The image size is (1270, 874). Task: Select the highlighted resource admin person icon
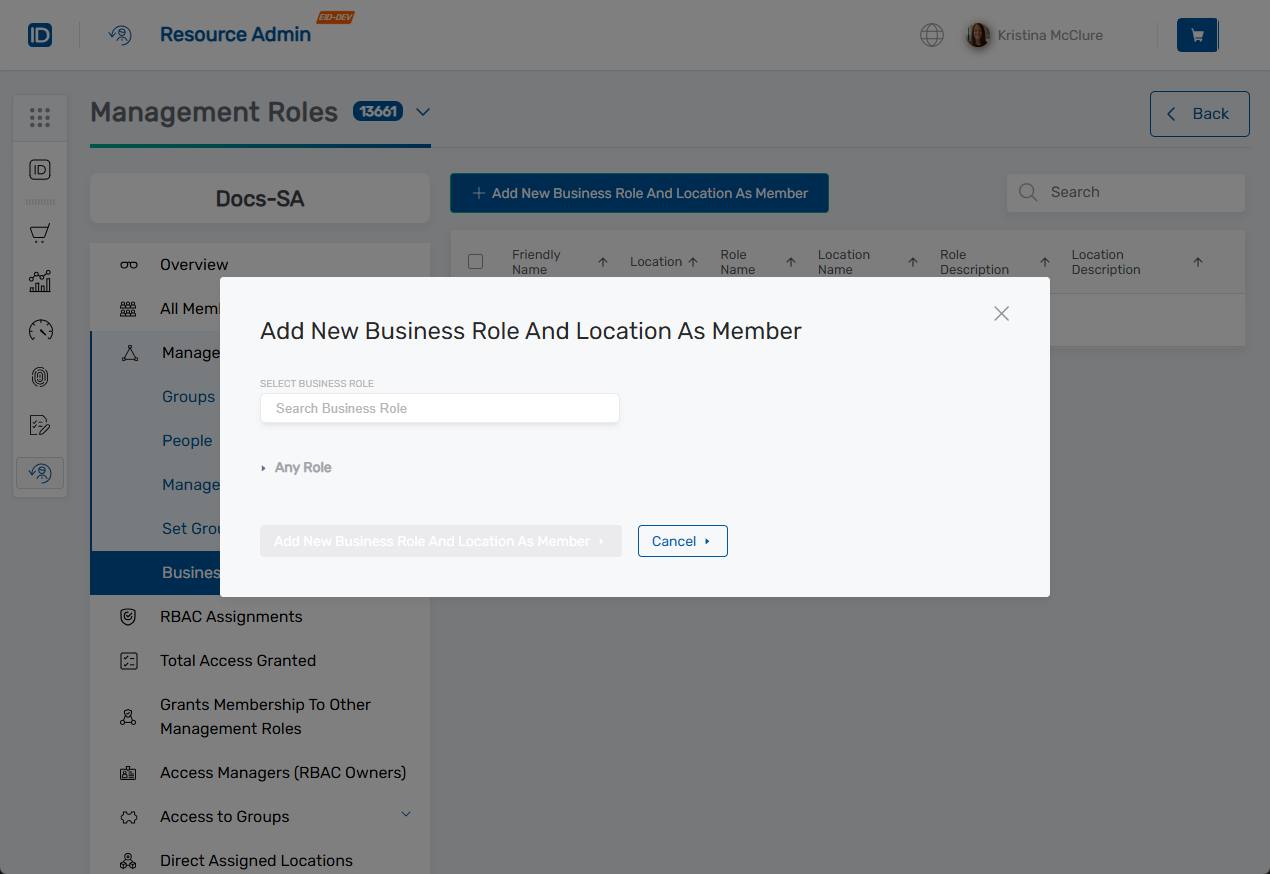tap(40, 472)
